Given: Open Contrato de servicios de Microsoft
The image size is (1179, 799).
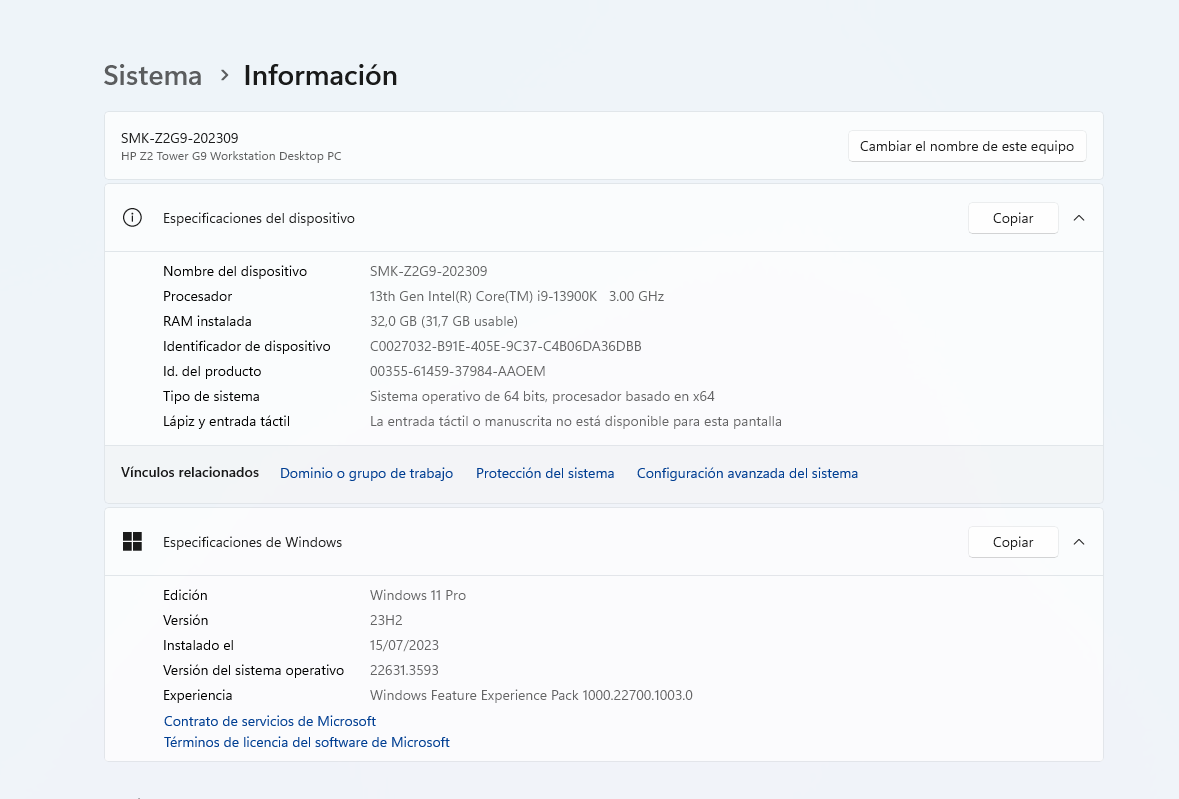Looking at the screenshot, I should tap(270, 721).
